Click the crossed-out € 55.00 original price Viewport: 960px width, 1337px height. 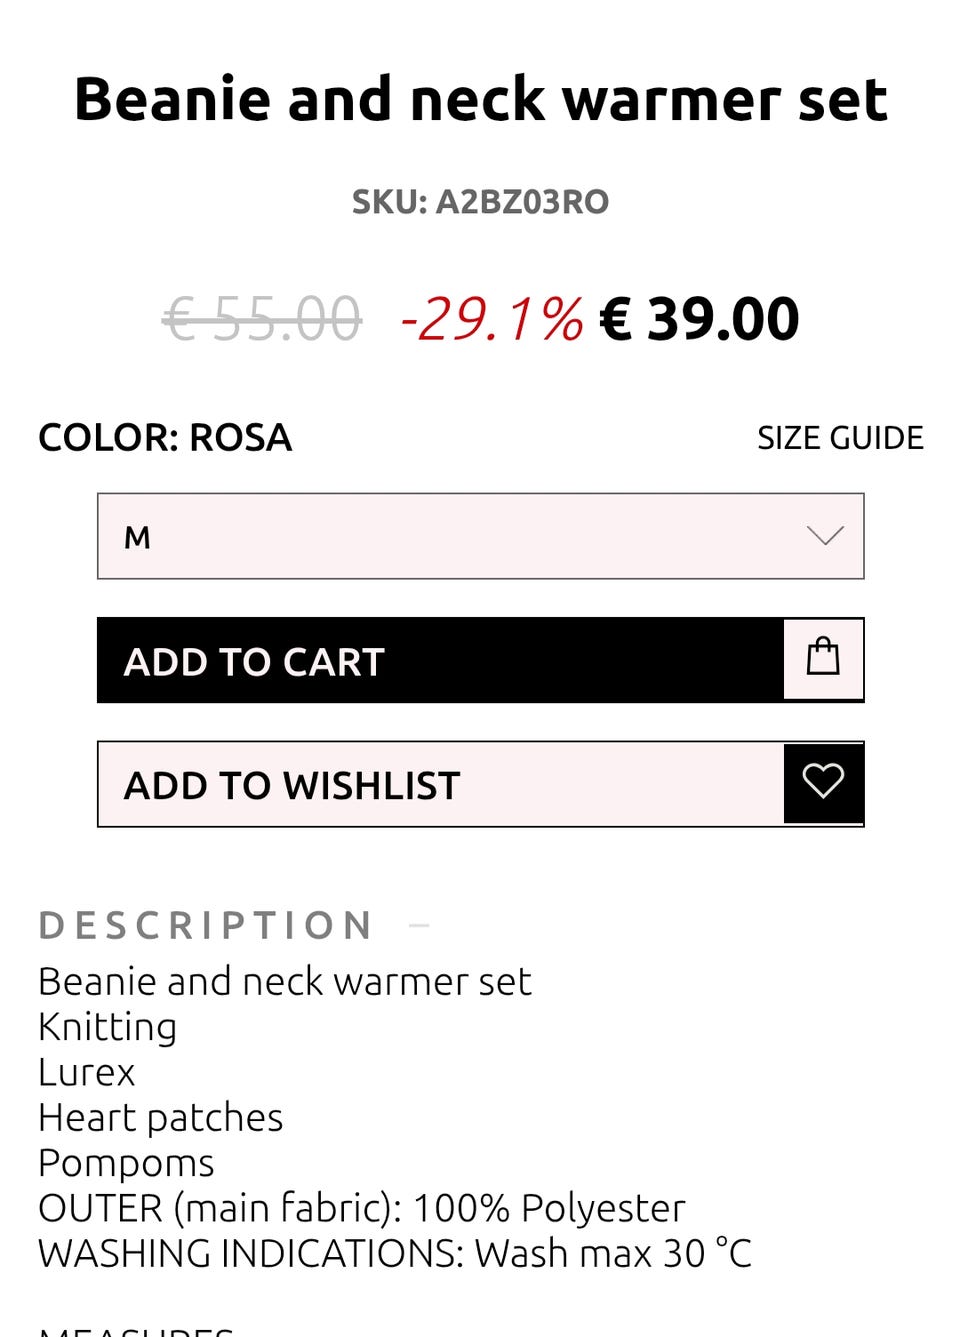click(262, 320)
